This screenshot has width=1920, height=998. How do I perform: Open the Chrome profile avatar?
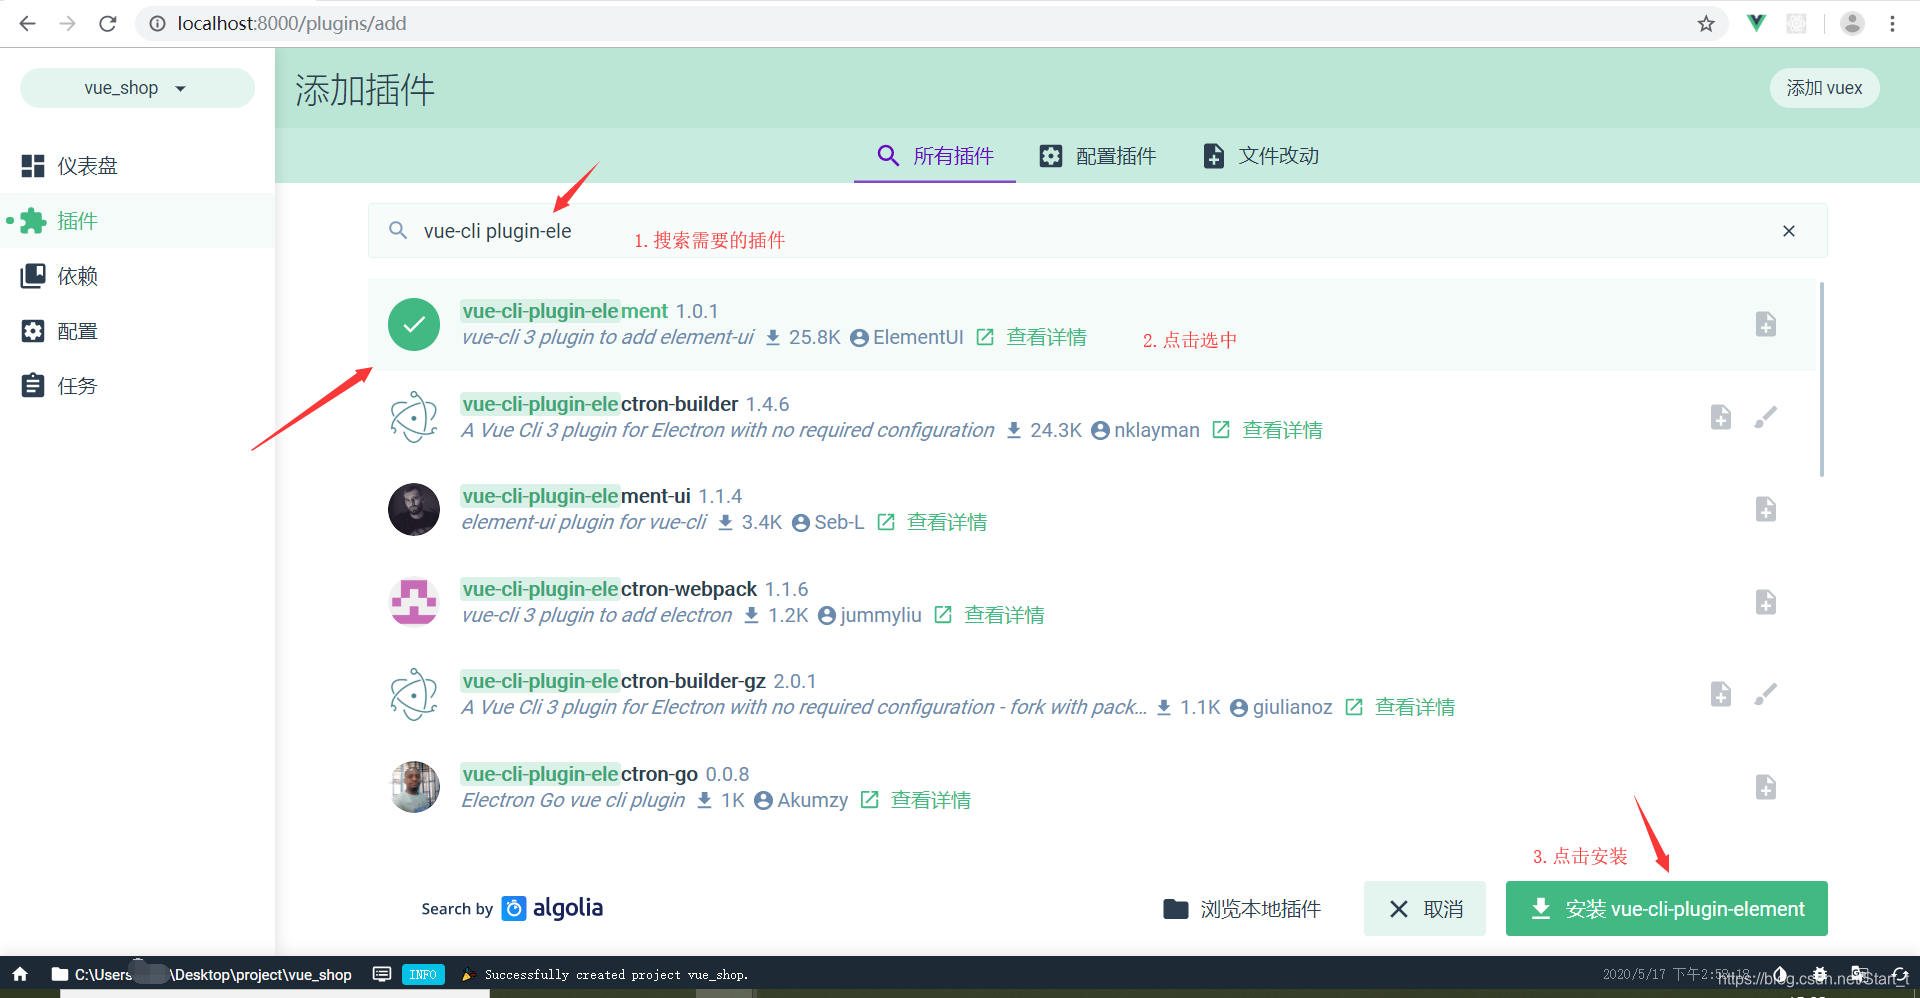pos(1852,23)
